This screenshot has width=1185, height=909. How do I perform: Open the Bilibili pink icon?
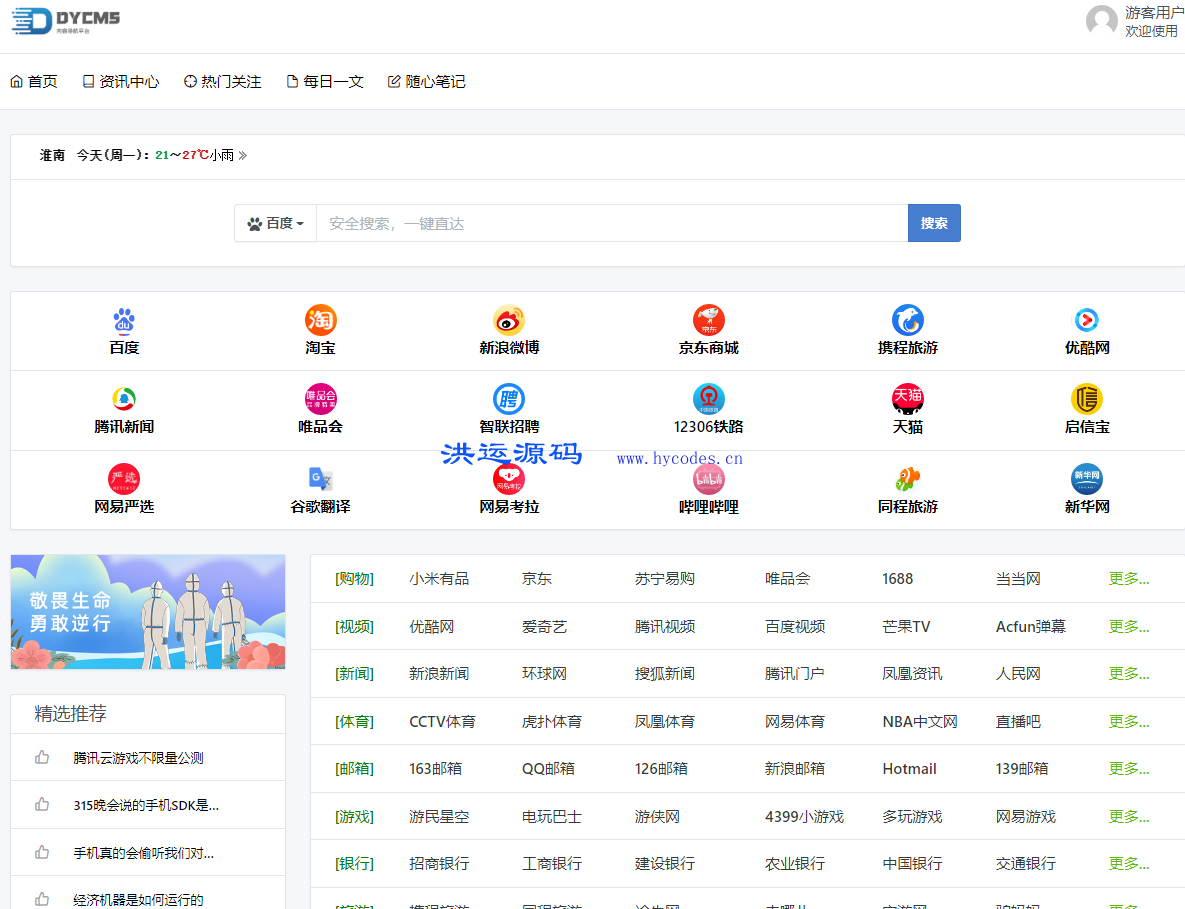tap(709, 479)
